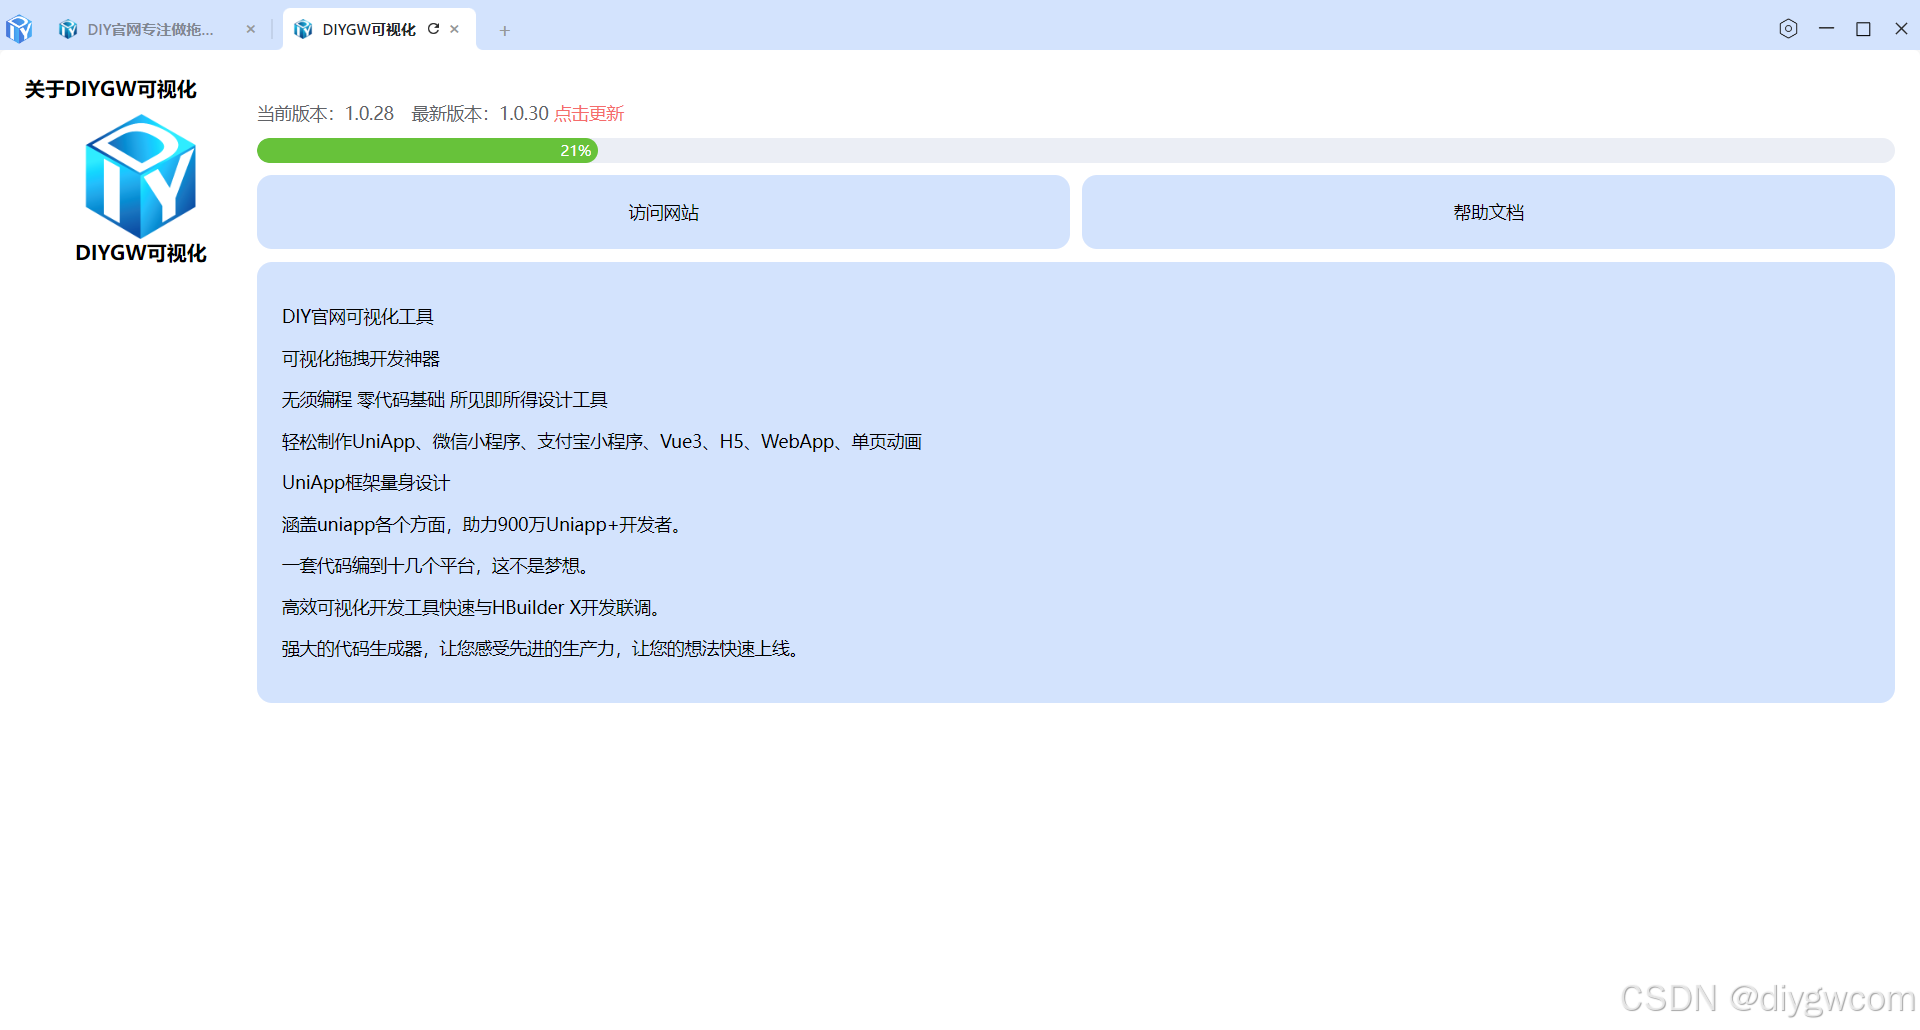Click the 当前版本: 1.0.28 text
Screen dimensions: 1920x1030
pyautogui.click(x=325, y=114)
